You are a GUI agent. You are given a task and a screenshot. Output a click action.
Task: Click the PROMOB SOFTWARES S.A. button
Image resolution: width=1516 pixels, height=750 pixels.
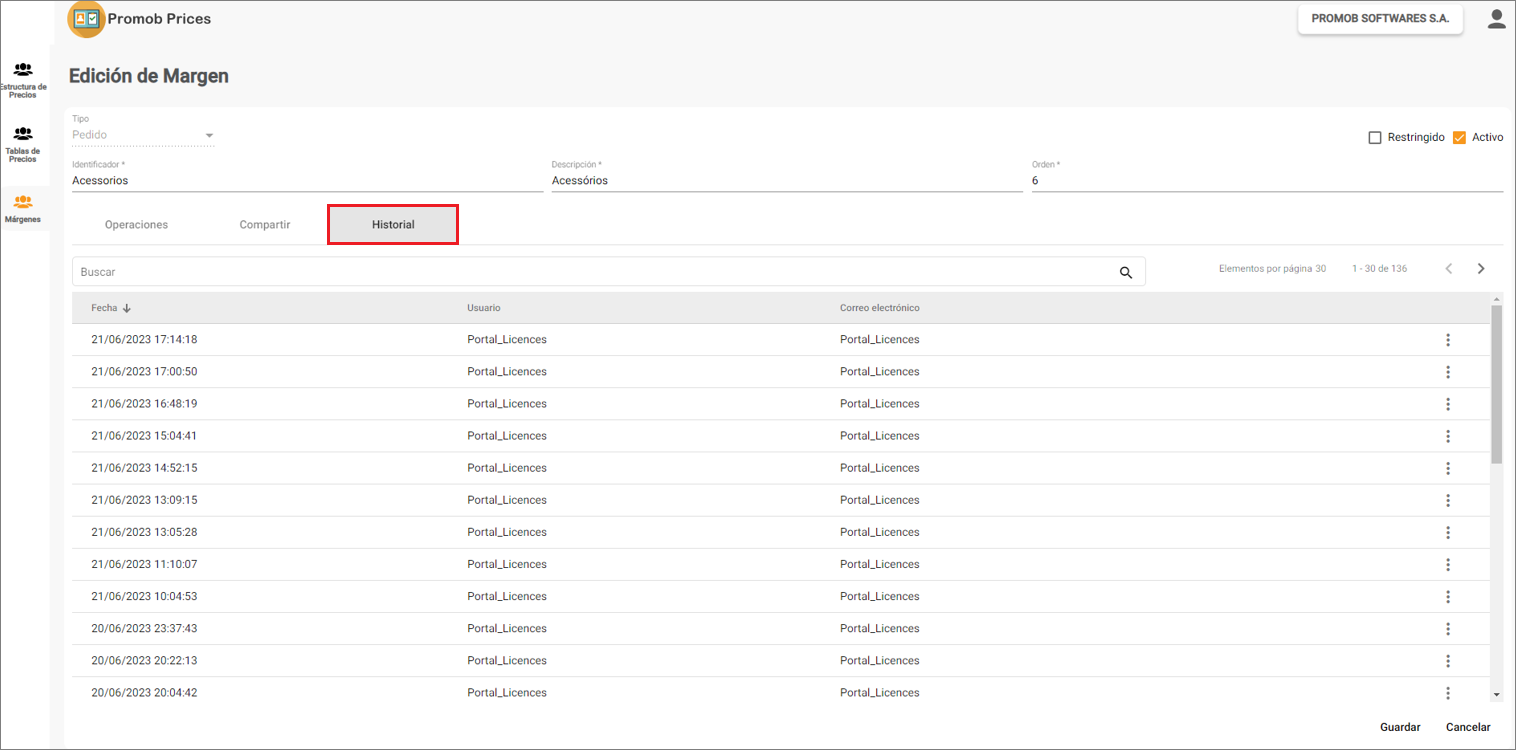[1380, 19]
